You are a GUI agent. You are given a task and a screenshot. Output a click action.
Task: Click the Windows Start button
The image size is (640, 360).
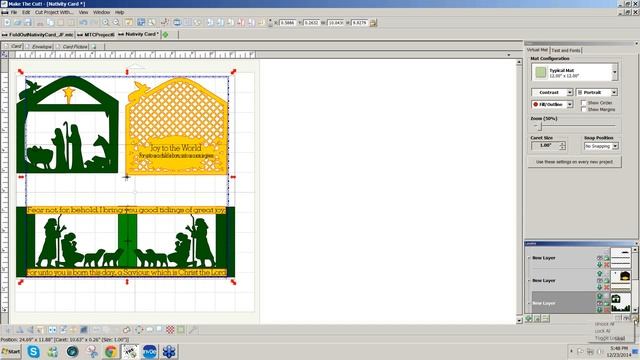11,351
